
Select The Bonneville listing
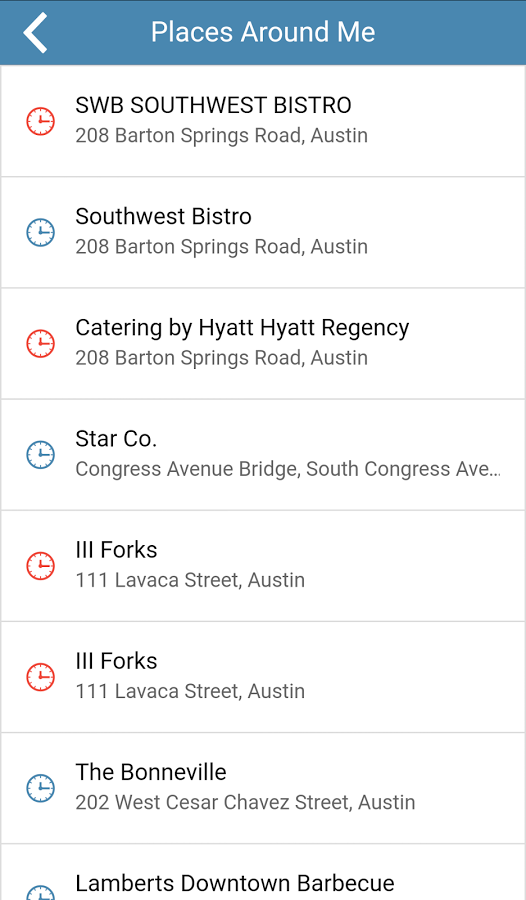[263, 788]
